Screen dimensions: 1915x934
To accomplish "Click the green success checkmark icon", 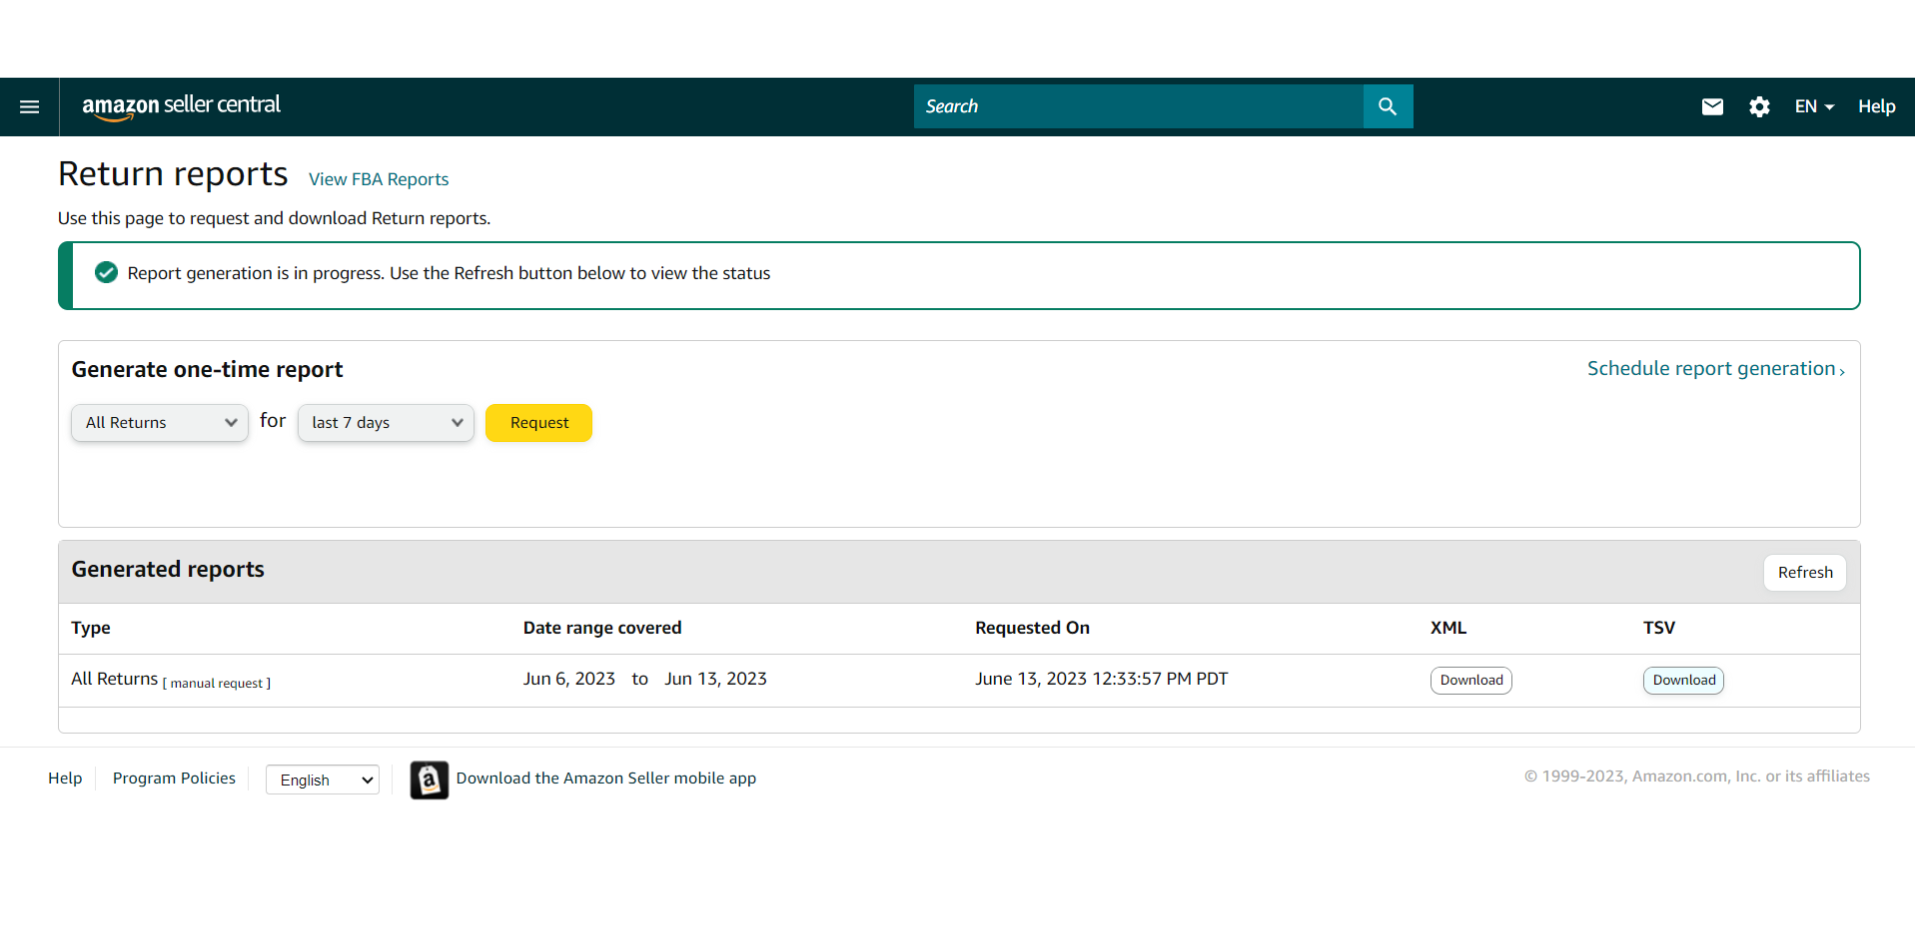I will point(106,273).
